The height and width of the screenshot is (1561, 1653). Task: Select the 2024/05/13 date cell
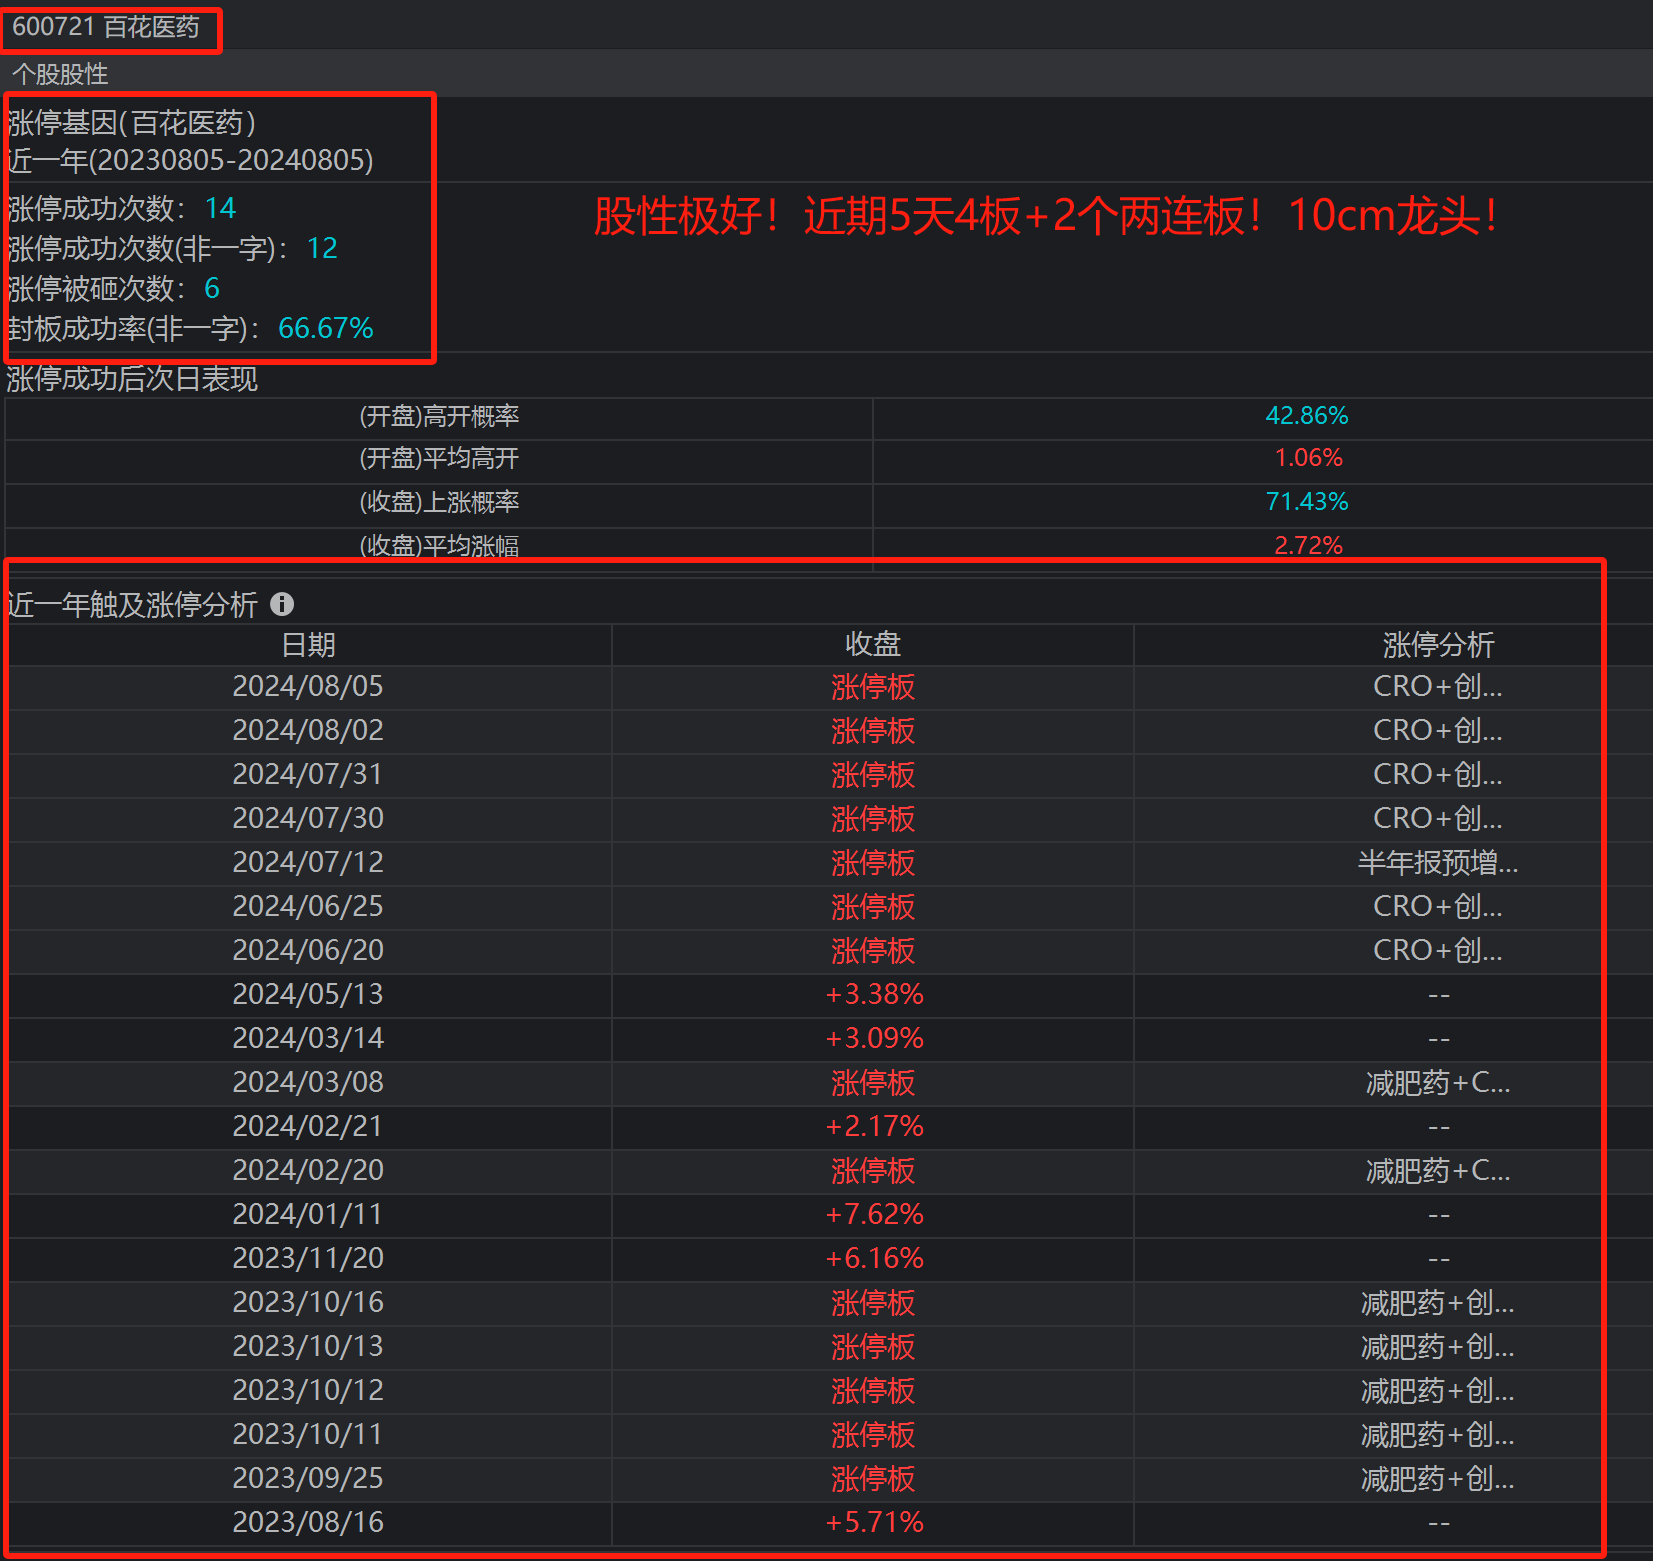pyautogui.click(x=308, y=994)
